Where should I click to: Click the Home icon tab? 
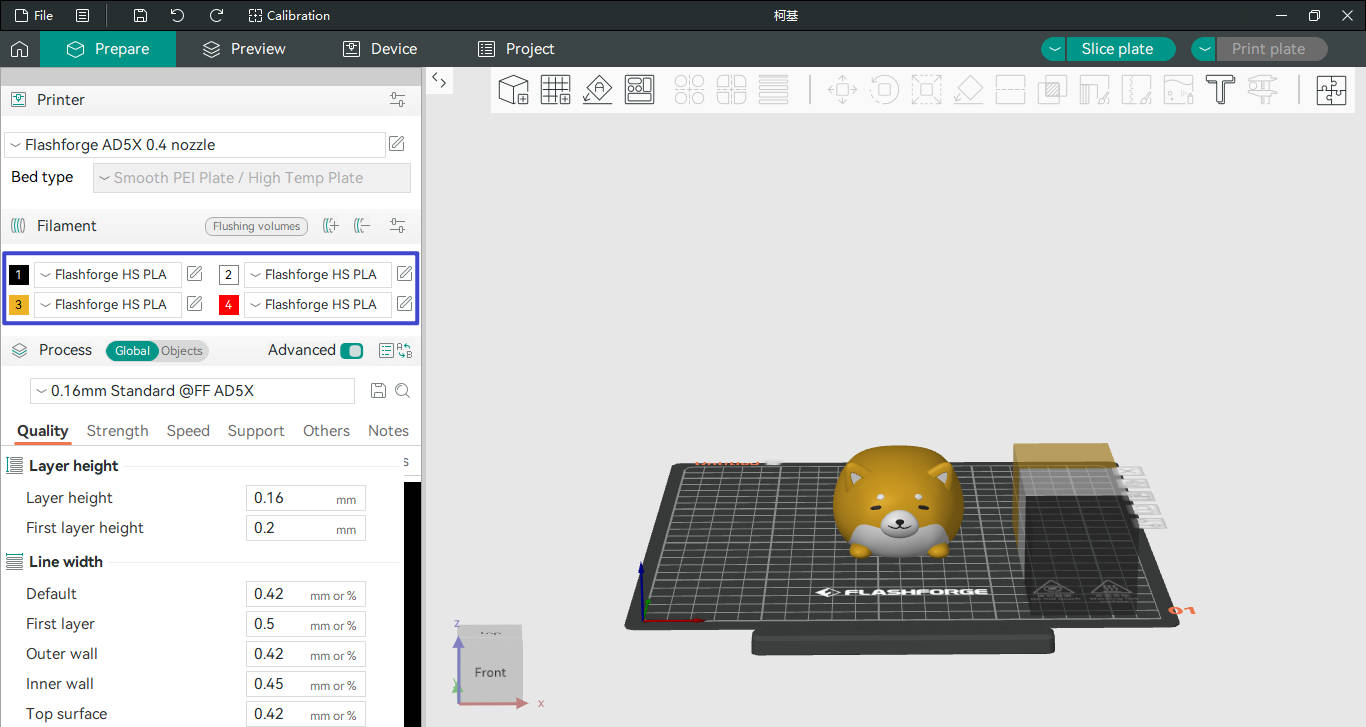[19, 49]
